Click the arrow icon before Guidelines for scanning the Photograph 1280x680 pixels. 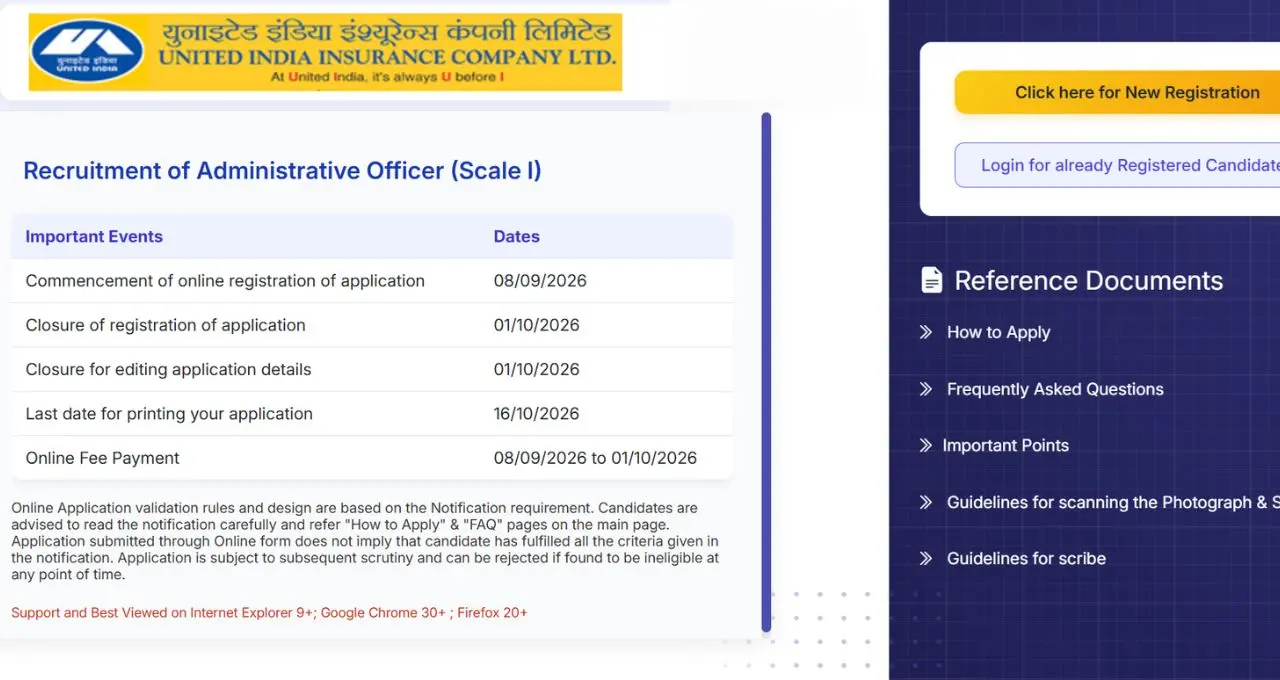[926, 502]
